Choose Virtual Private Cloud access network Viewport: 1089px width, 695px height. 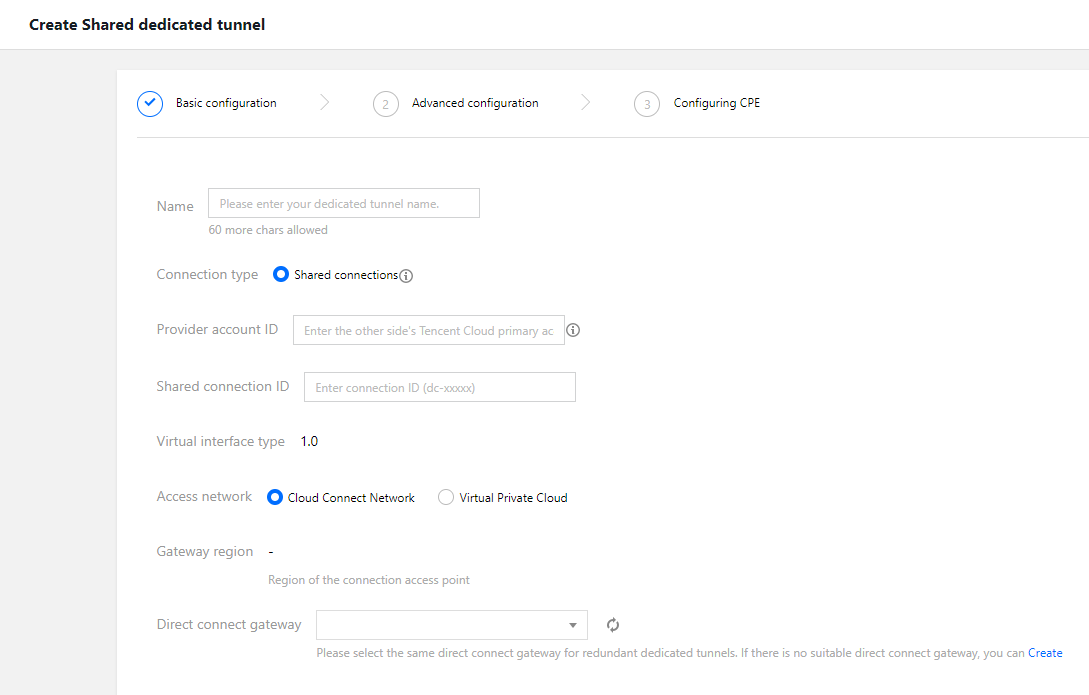tap(446, 497)
